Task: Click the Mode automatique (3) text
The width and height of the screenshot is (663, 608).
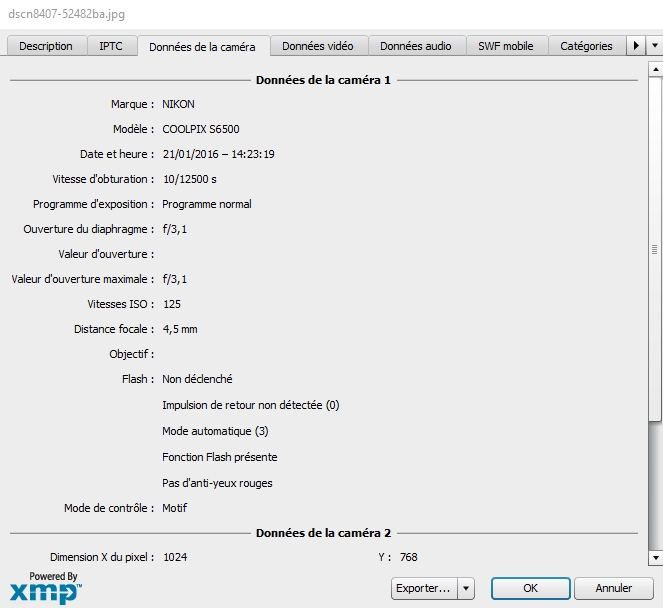Action: click(215, 431)
